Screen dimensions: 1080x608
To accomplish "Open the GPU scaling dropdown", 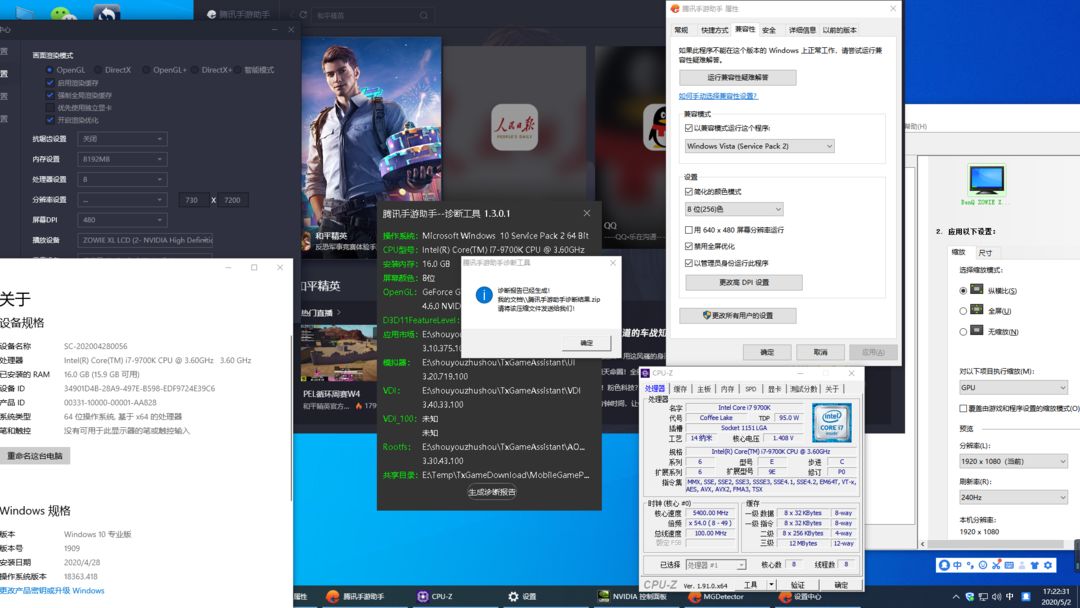I will click(x=1013, y=388).
